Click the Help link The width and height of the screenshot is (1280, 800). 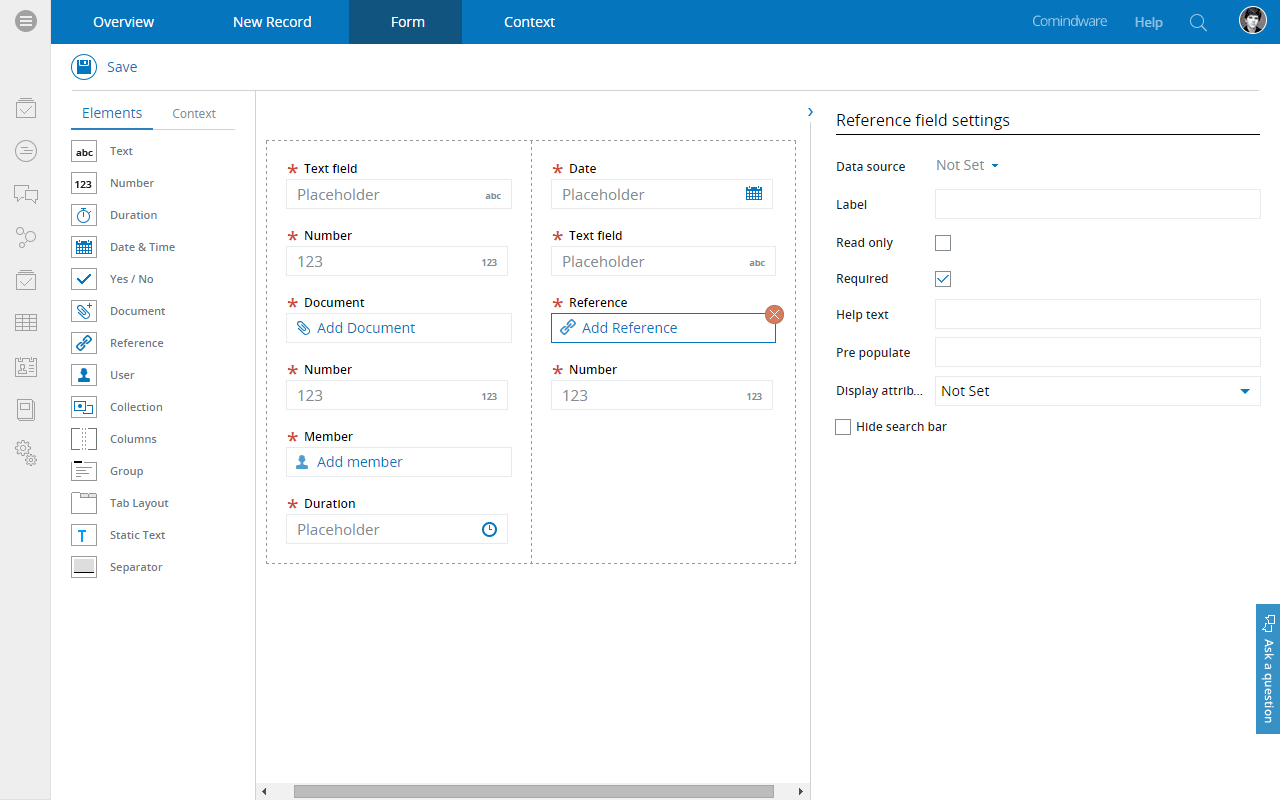point(1148,22)
